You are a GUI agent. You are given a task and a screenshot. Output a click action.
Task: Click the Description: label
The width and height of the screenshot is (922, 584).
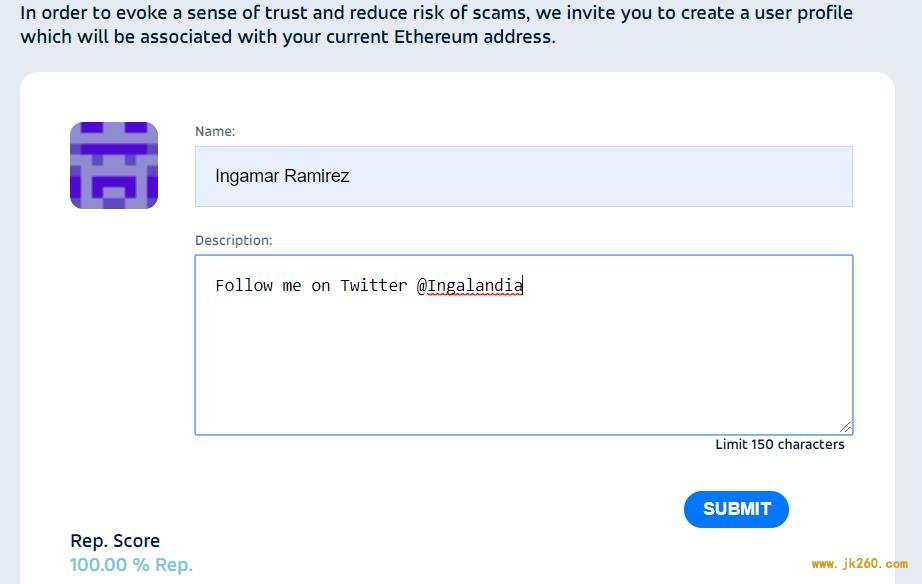pyautogui.click(x=233, y=240)
